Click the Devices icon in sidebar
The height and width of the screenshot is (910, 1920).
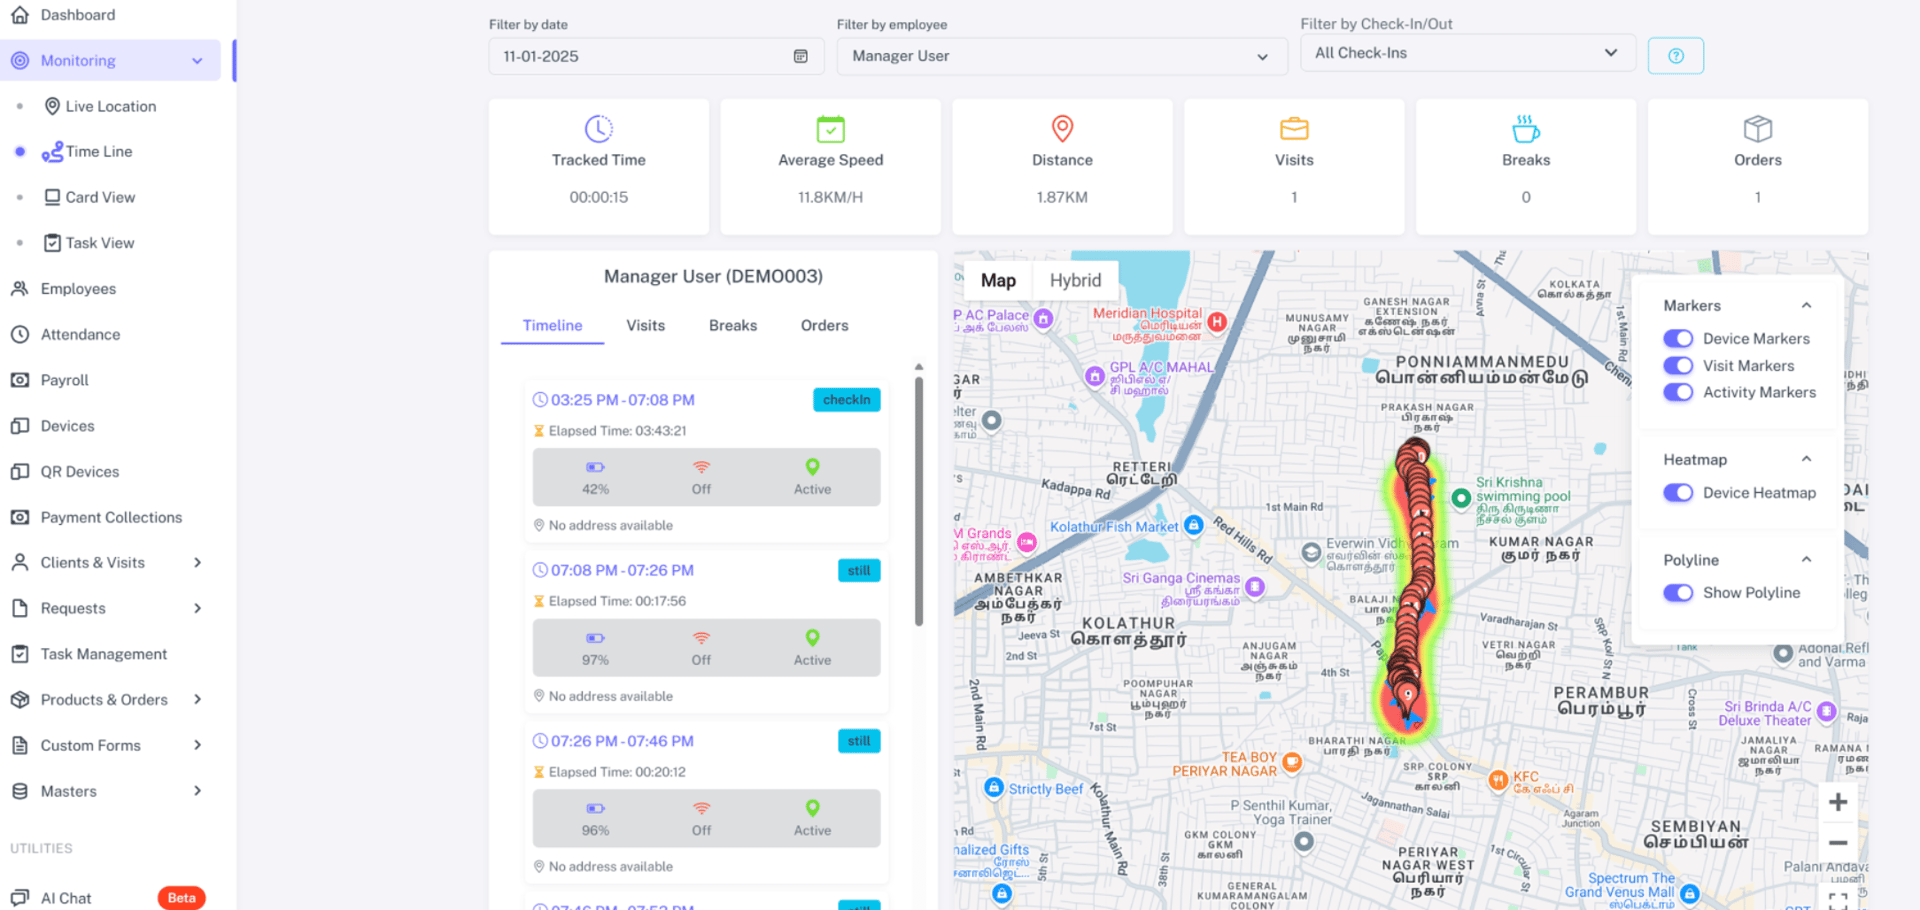tap(20, 426)
